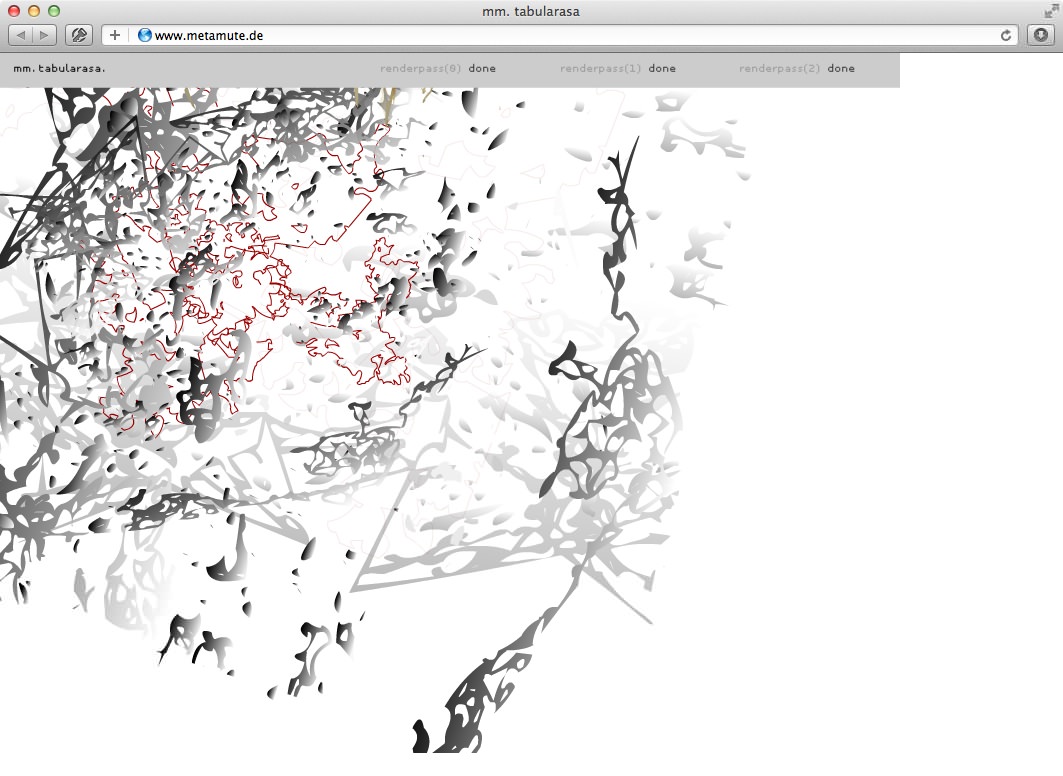Select the renderpass(1) label

601,69
